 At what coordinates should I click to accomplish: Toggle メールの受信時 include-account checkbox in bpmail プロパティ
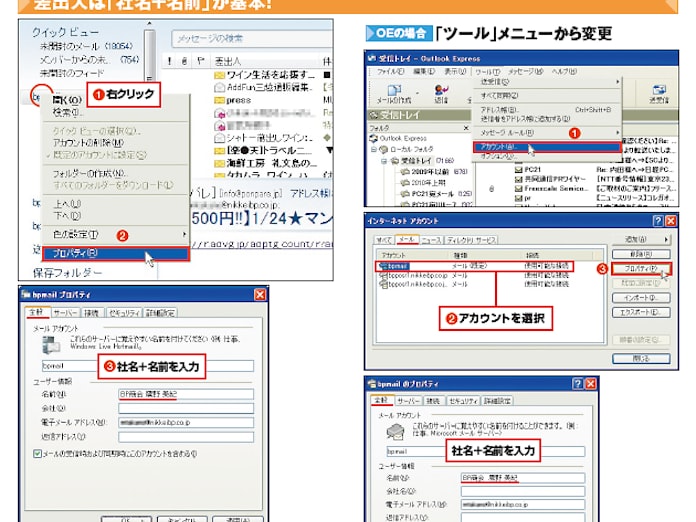click(x=37, y=453)
